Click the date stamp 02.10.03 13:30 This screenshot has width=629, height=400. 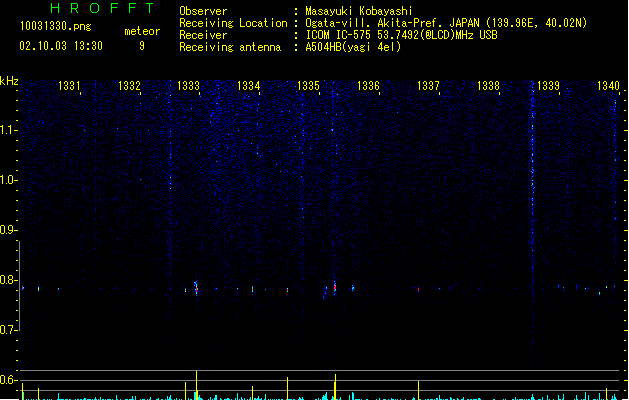click(61, 46)
